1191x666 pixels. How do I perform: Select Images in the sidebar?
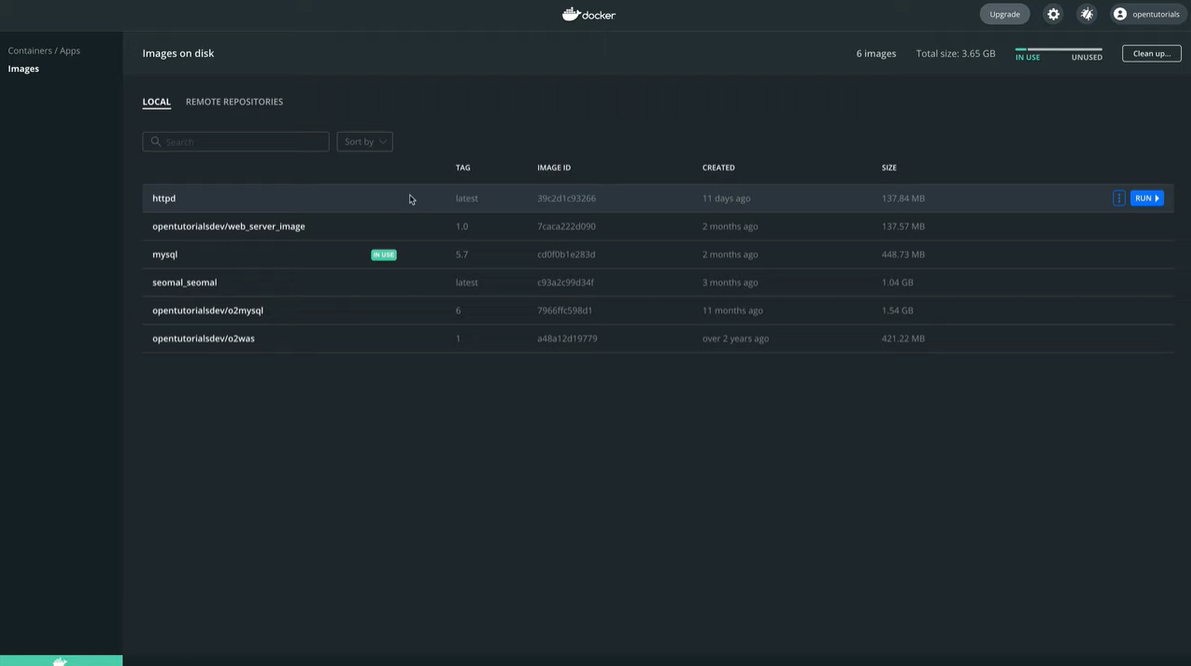click(x=24, y=69)
